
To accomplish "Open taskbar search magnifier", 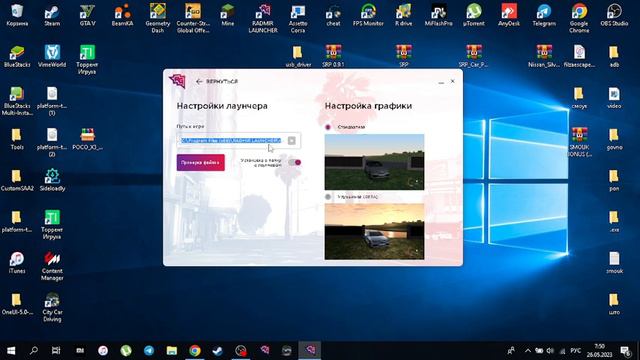I will pos(34,351).
